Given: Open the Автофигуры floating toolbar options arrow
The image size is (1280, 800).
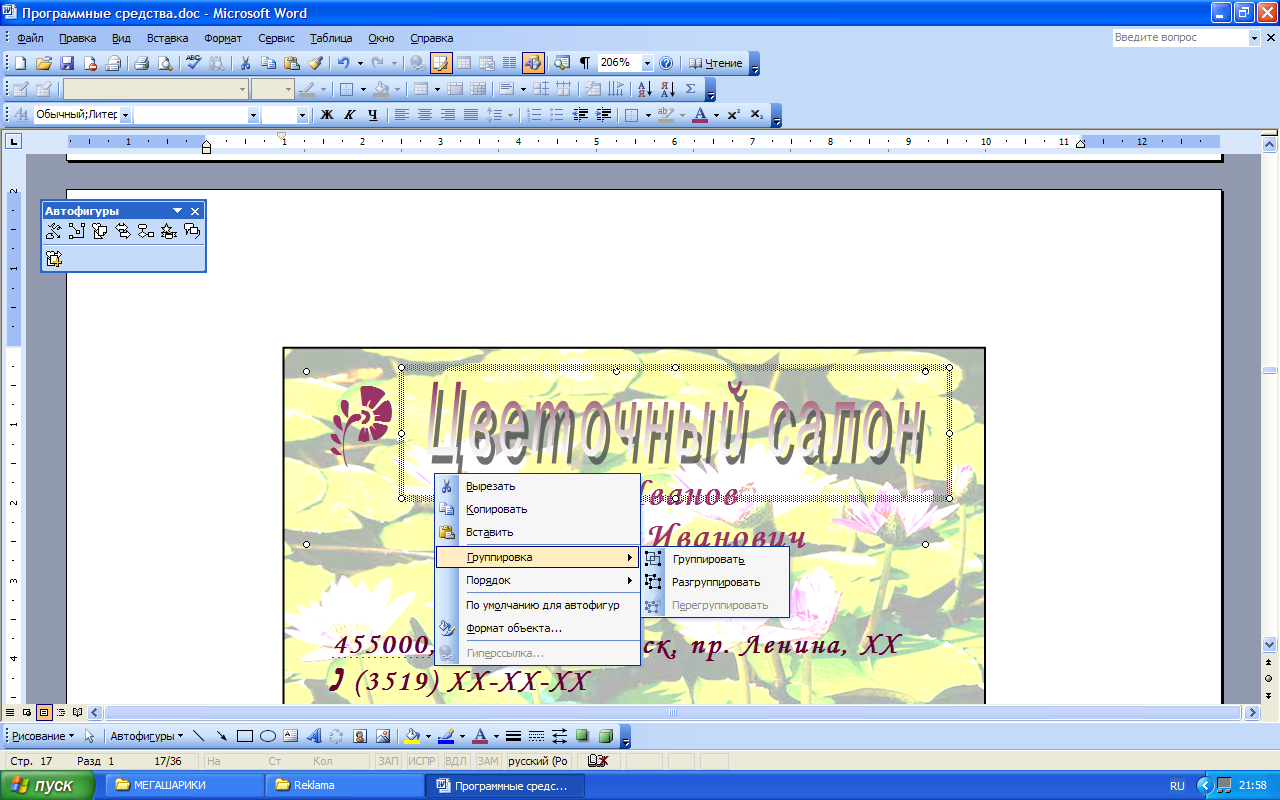Looking at the screenshot, I should pyautogui.click(x=177, y=211).
